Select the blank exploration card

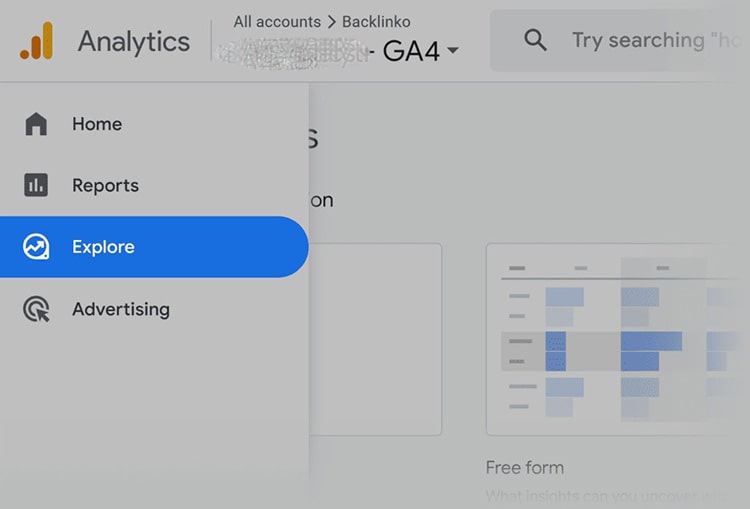coord(375,339)
